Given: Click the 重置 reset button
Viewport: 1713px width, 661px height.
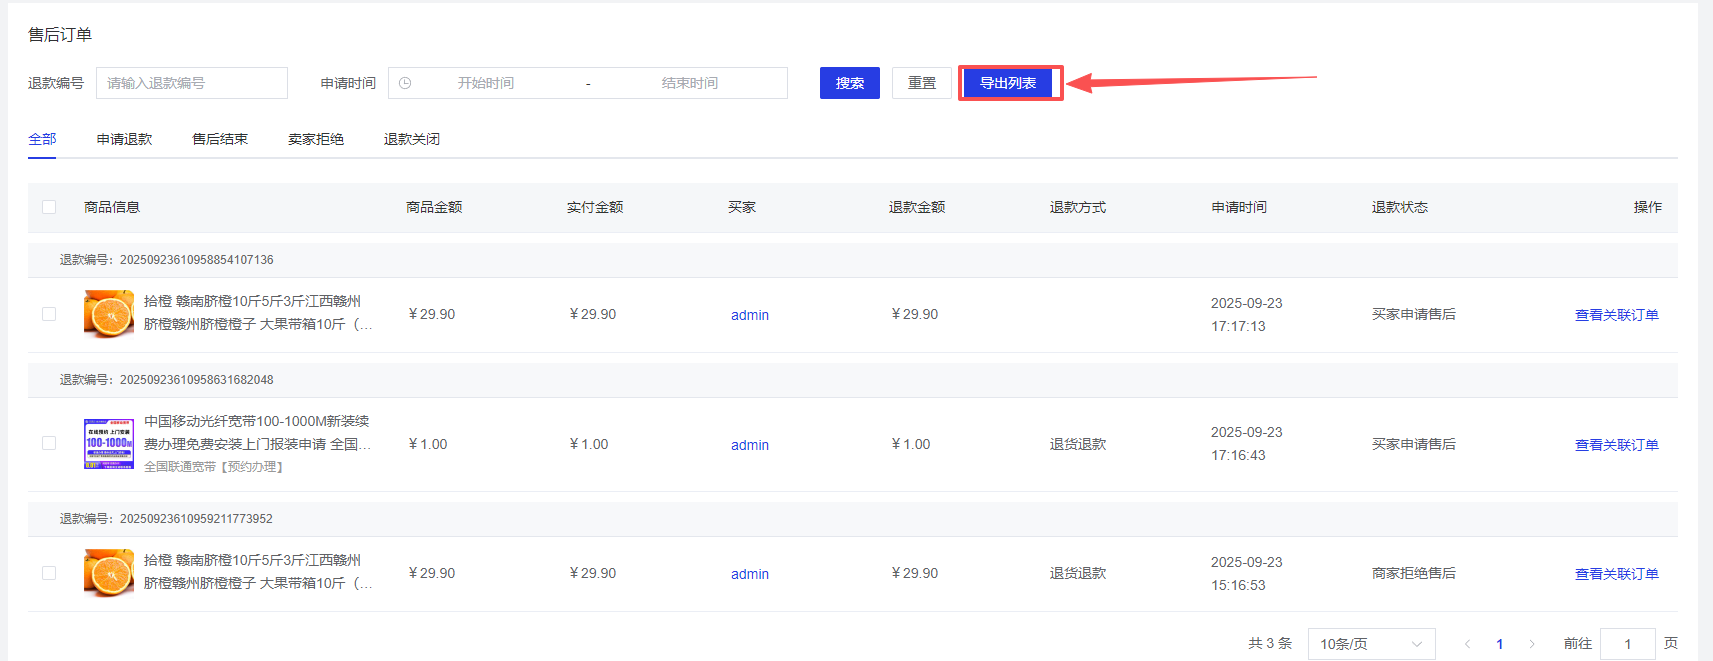Looking at the screenshot, I should click(921, 83).
